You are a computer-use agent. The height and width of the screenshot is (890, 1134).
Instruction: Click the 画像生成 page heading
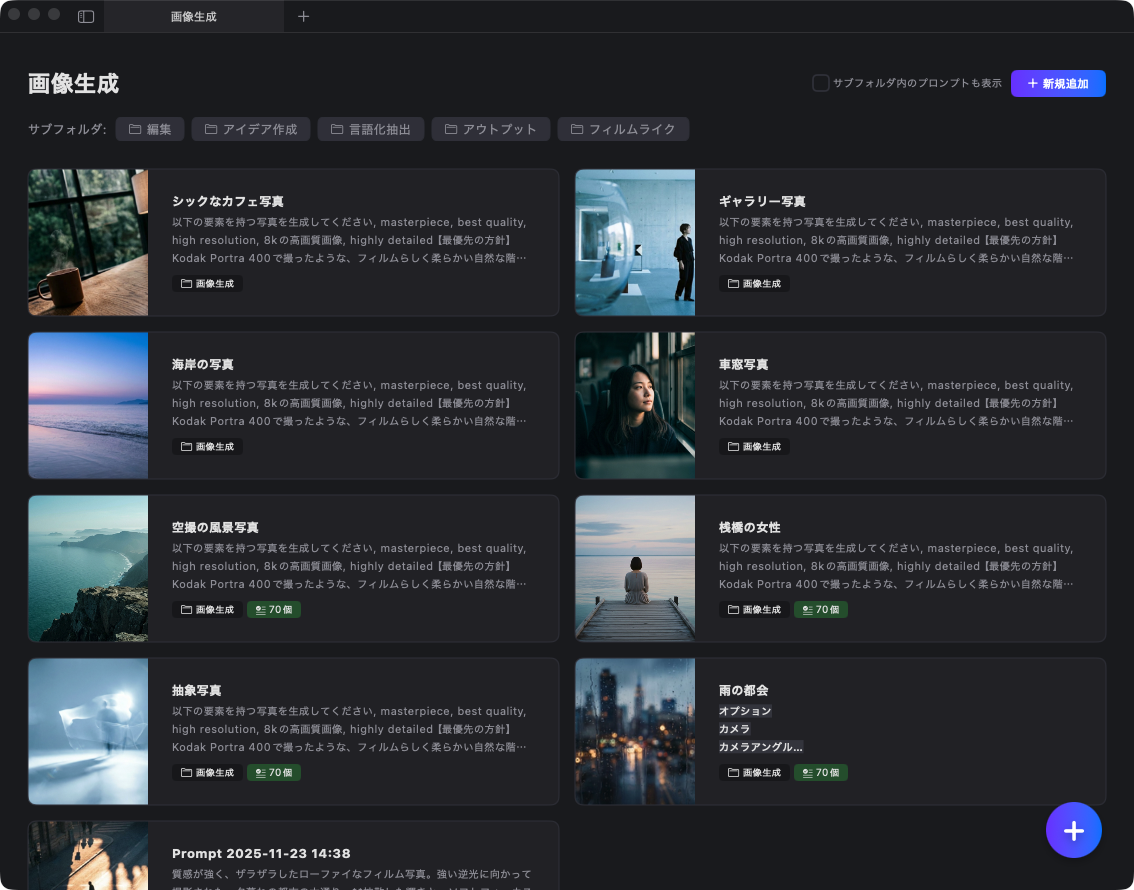pyautogui.click(x=73, y=84)
